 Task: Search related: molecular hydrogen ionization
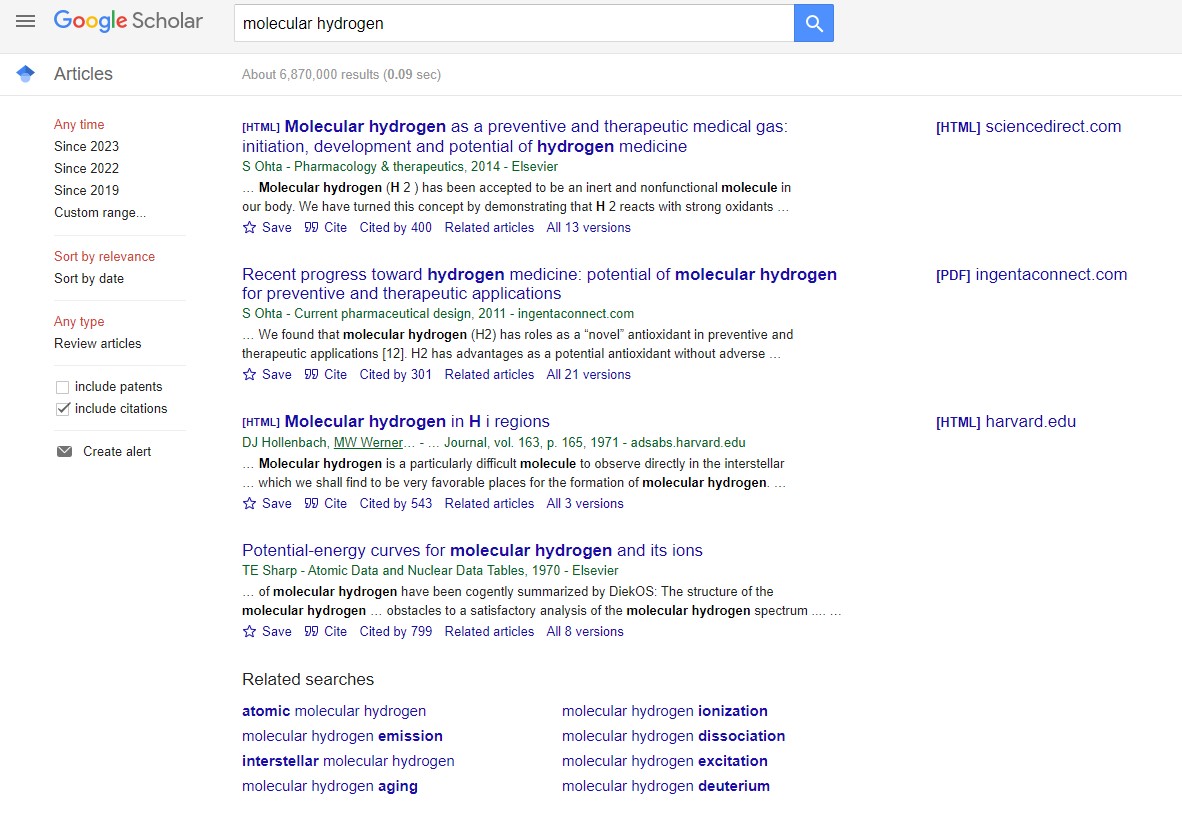[x=665, y=711]
